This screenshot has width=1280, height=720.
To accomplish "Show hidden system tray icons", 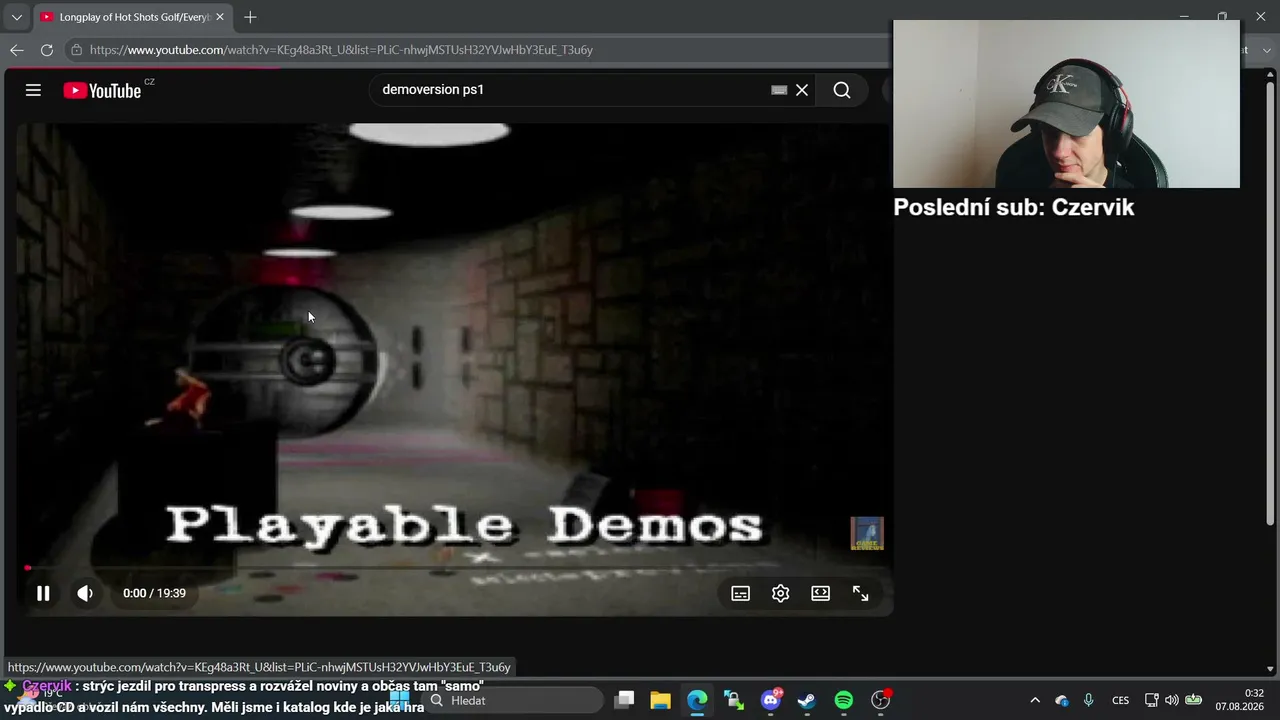I will 1035,700.
